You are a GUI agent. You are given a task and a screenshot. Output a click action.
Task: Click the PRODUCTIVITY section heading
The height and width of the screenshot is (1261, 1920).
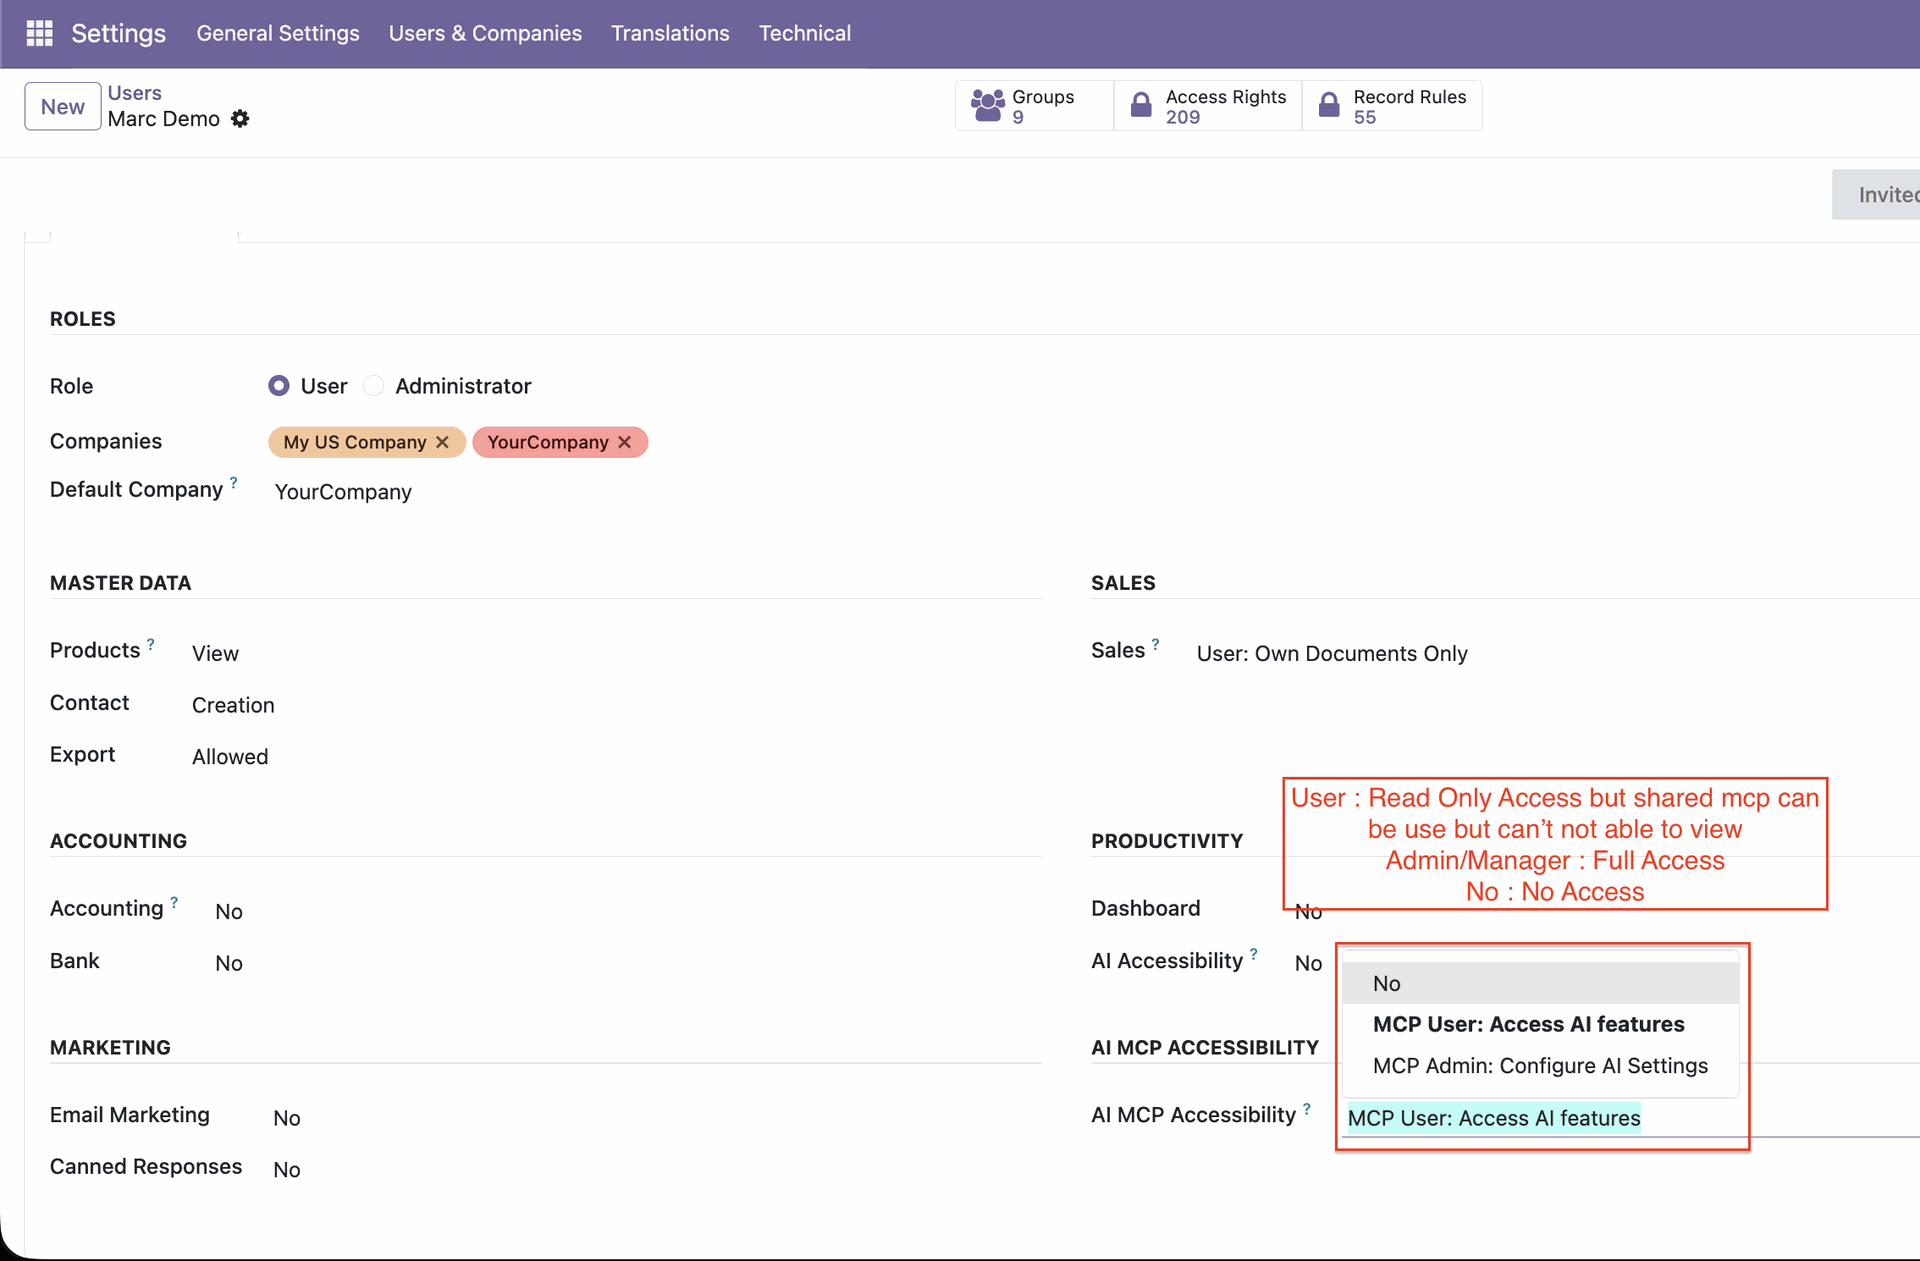tap(1167, 841)
